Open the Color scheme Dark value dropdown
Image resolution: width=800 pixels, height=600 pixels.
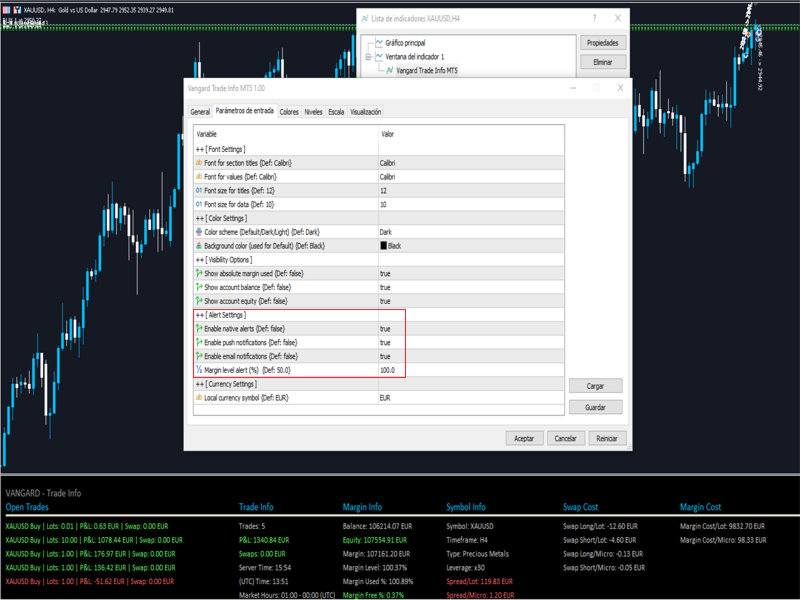coord(471,232)
